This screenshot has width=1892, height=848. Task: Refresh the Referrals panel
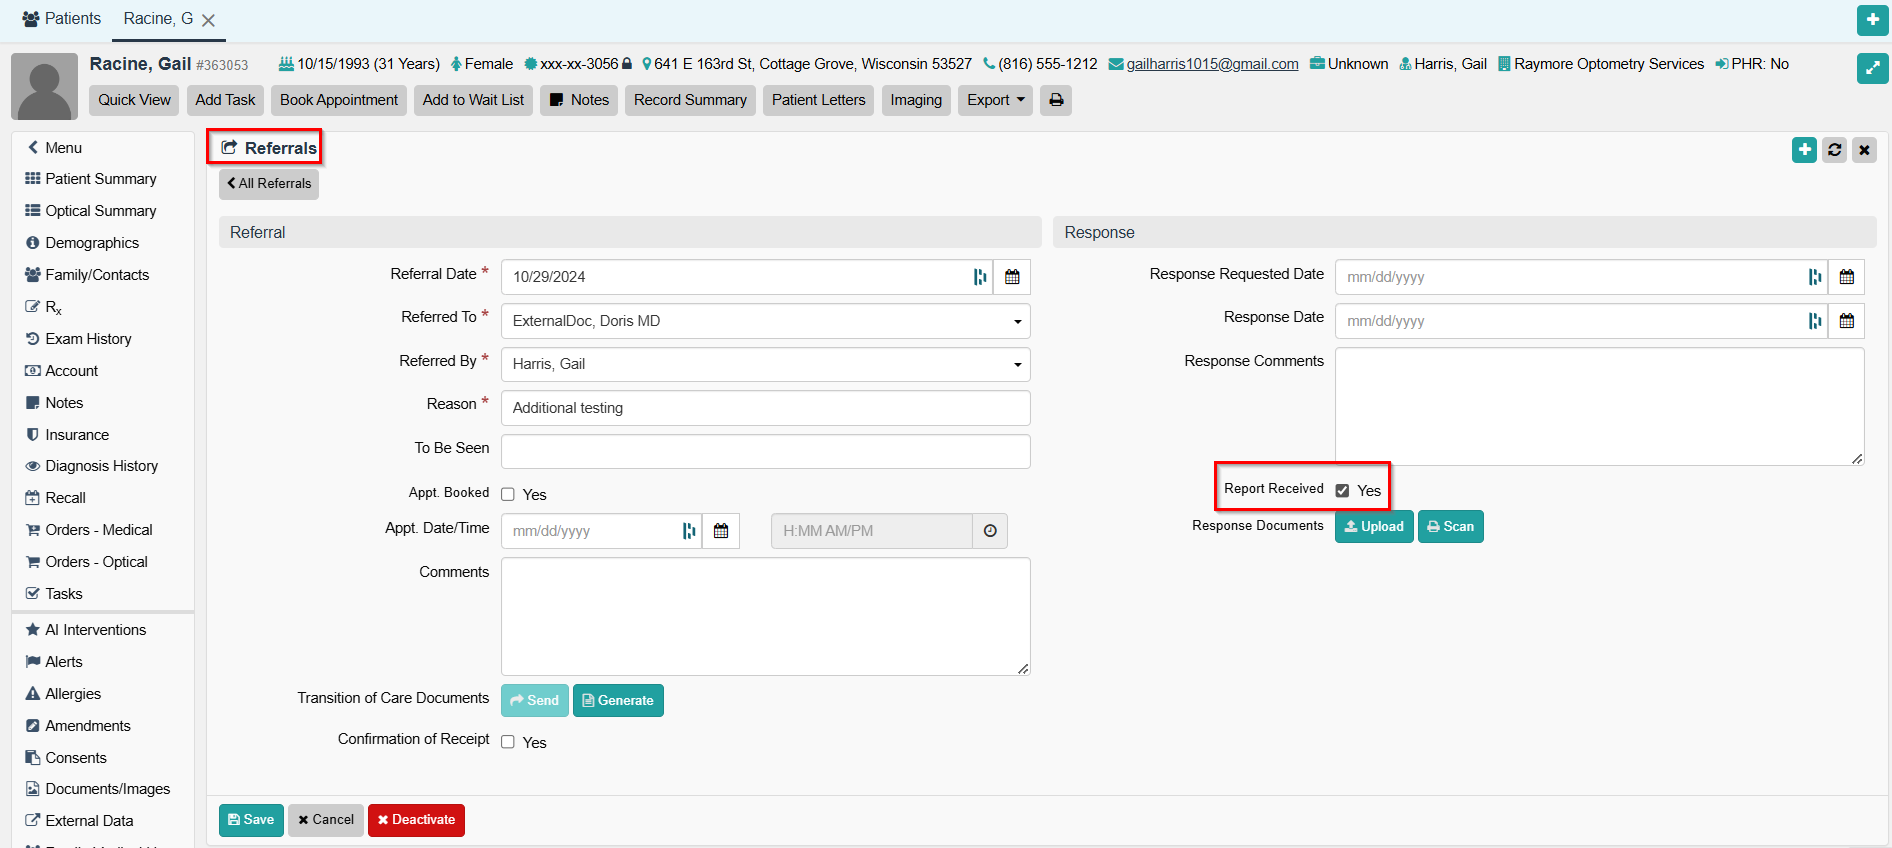[1834, 150]
